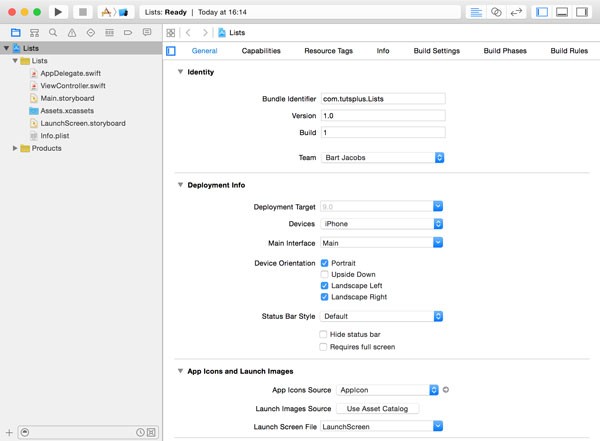Switch to the Info tab
This screenshot has height=441, width=600.
pos(383,51)
